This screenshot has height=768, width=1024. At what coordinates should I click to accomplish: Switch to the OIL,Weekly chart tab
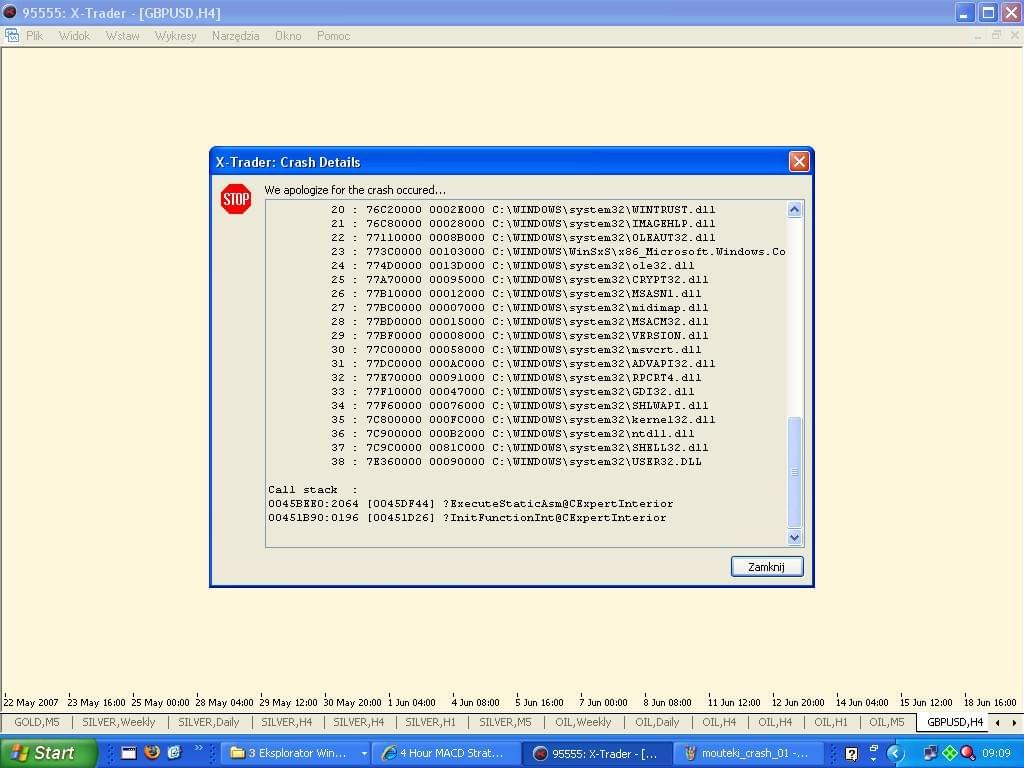click(x=583, y=722)
